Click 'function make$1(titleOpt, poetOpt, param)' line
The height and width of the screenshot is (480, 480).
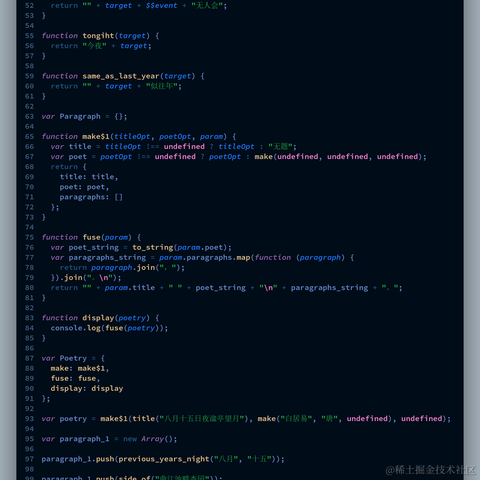pyautogui.click(x=139, y=137)
